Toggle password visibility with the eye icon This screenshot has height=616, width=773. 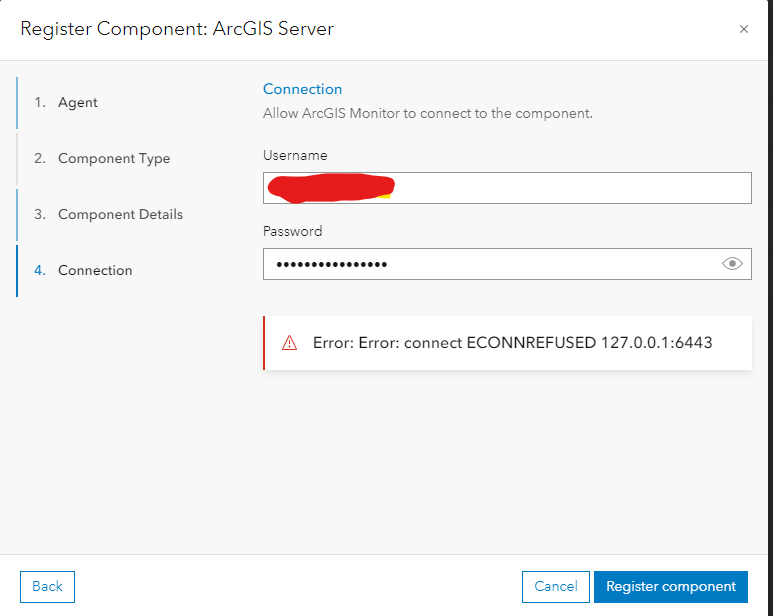click(x=732, y=264)
